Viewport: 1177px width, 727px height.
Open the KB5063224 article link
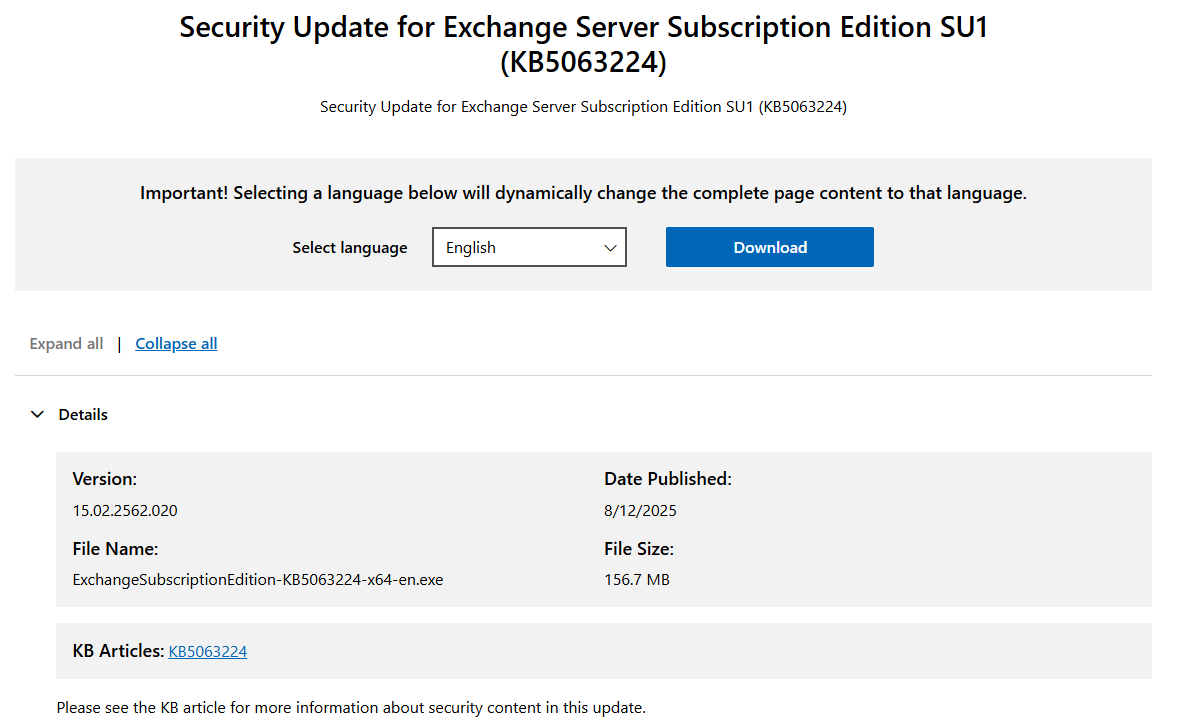pos(208,651)
